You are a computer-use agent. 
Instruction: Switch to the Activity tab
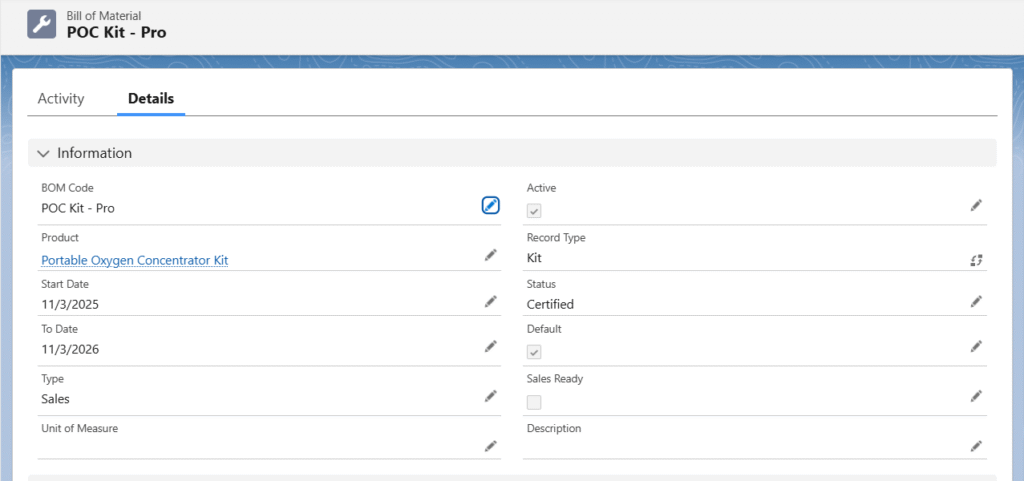61,99
